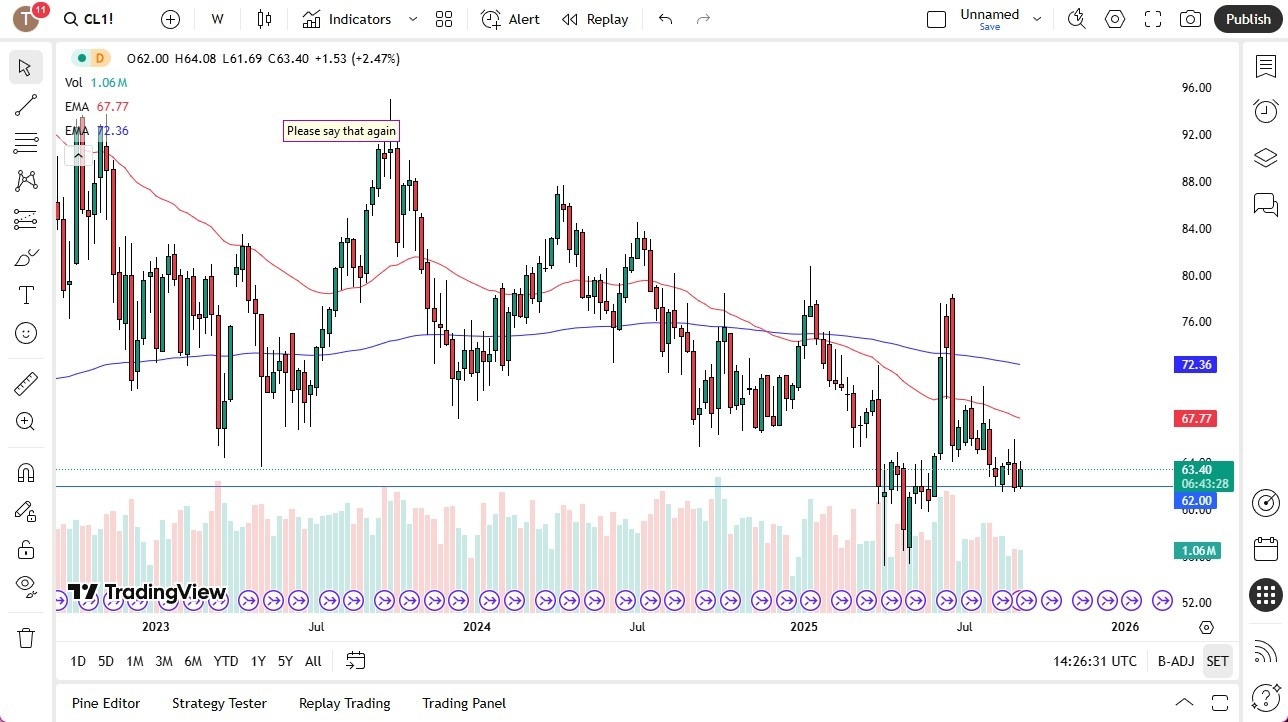Select the Trend Line tool
Screen dimensions: 1288x722
[x=26, y=105]
